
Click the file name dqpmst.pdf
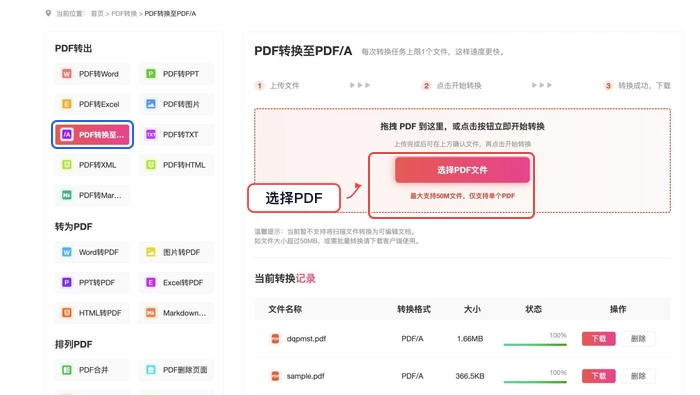point(306,339)
